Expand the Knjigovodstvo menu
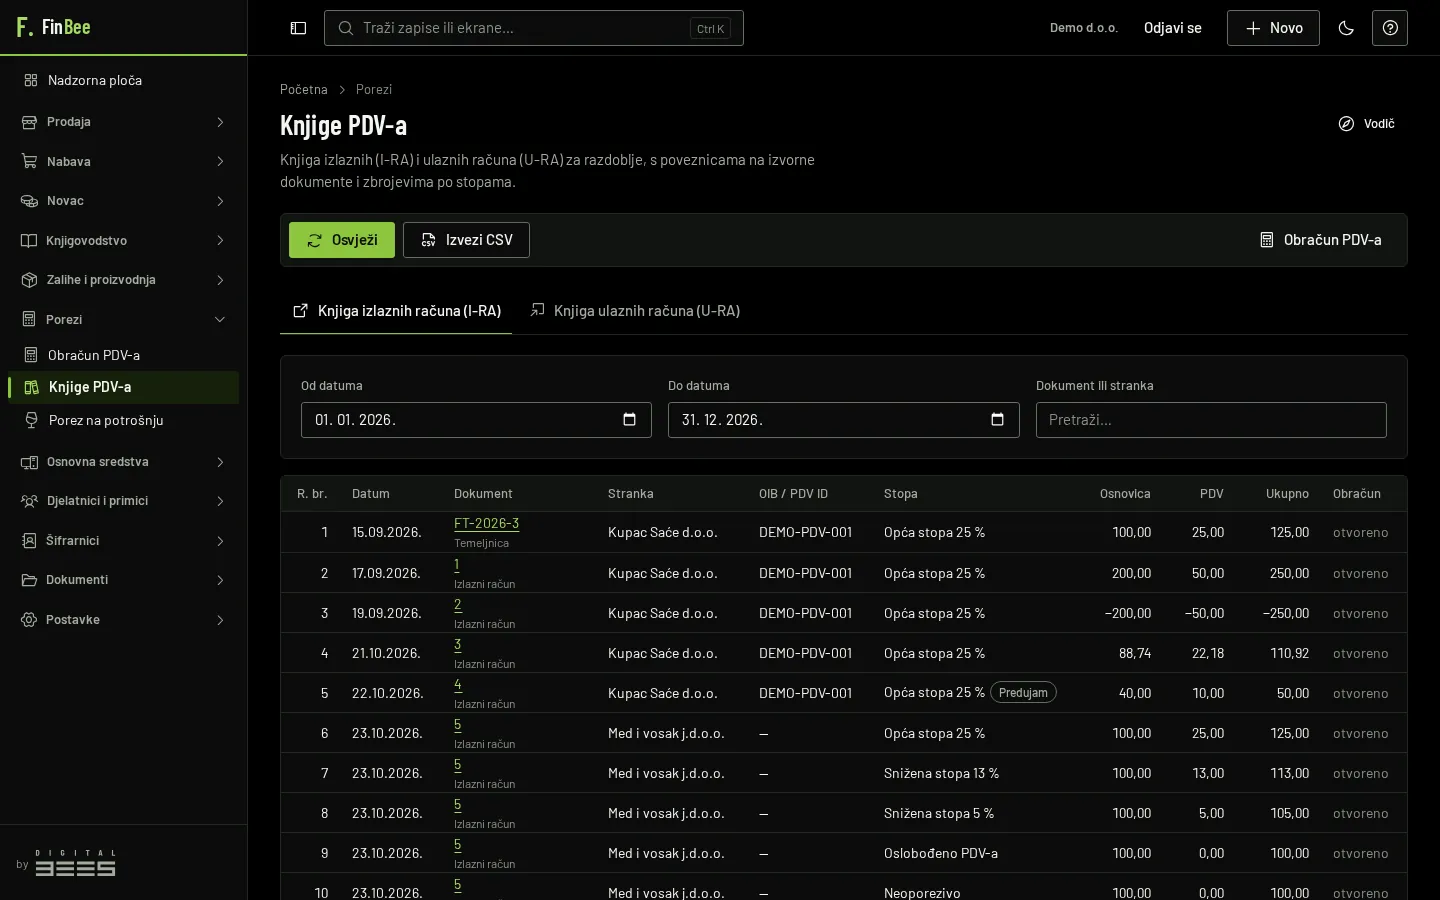 pos(123,240)
